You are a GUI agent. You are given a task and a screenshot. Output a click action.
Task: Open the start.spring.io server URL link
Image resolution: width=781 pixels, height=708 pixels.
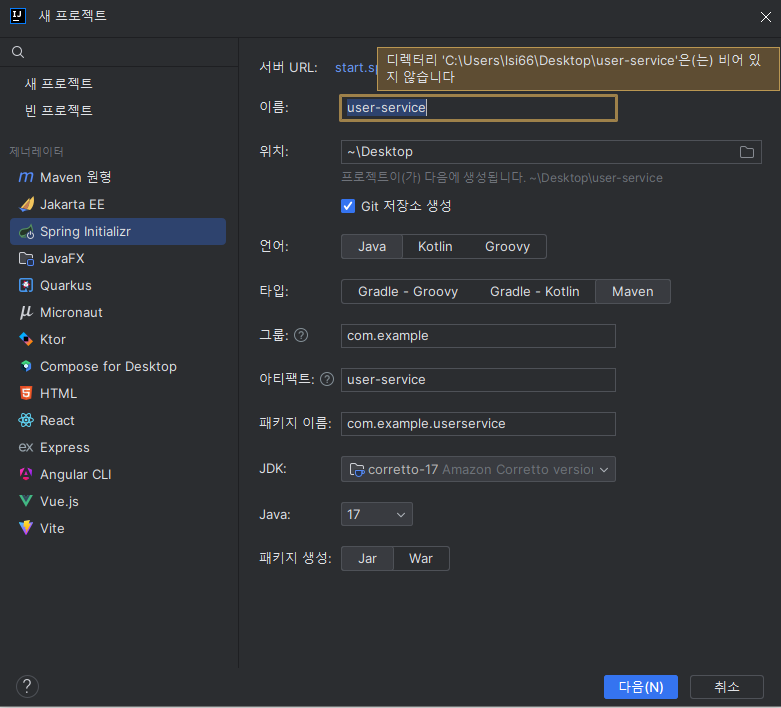pyautogui.click(x=356, y=67)
